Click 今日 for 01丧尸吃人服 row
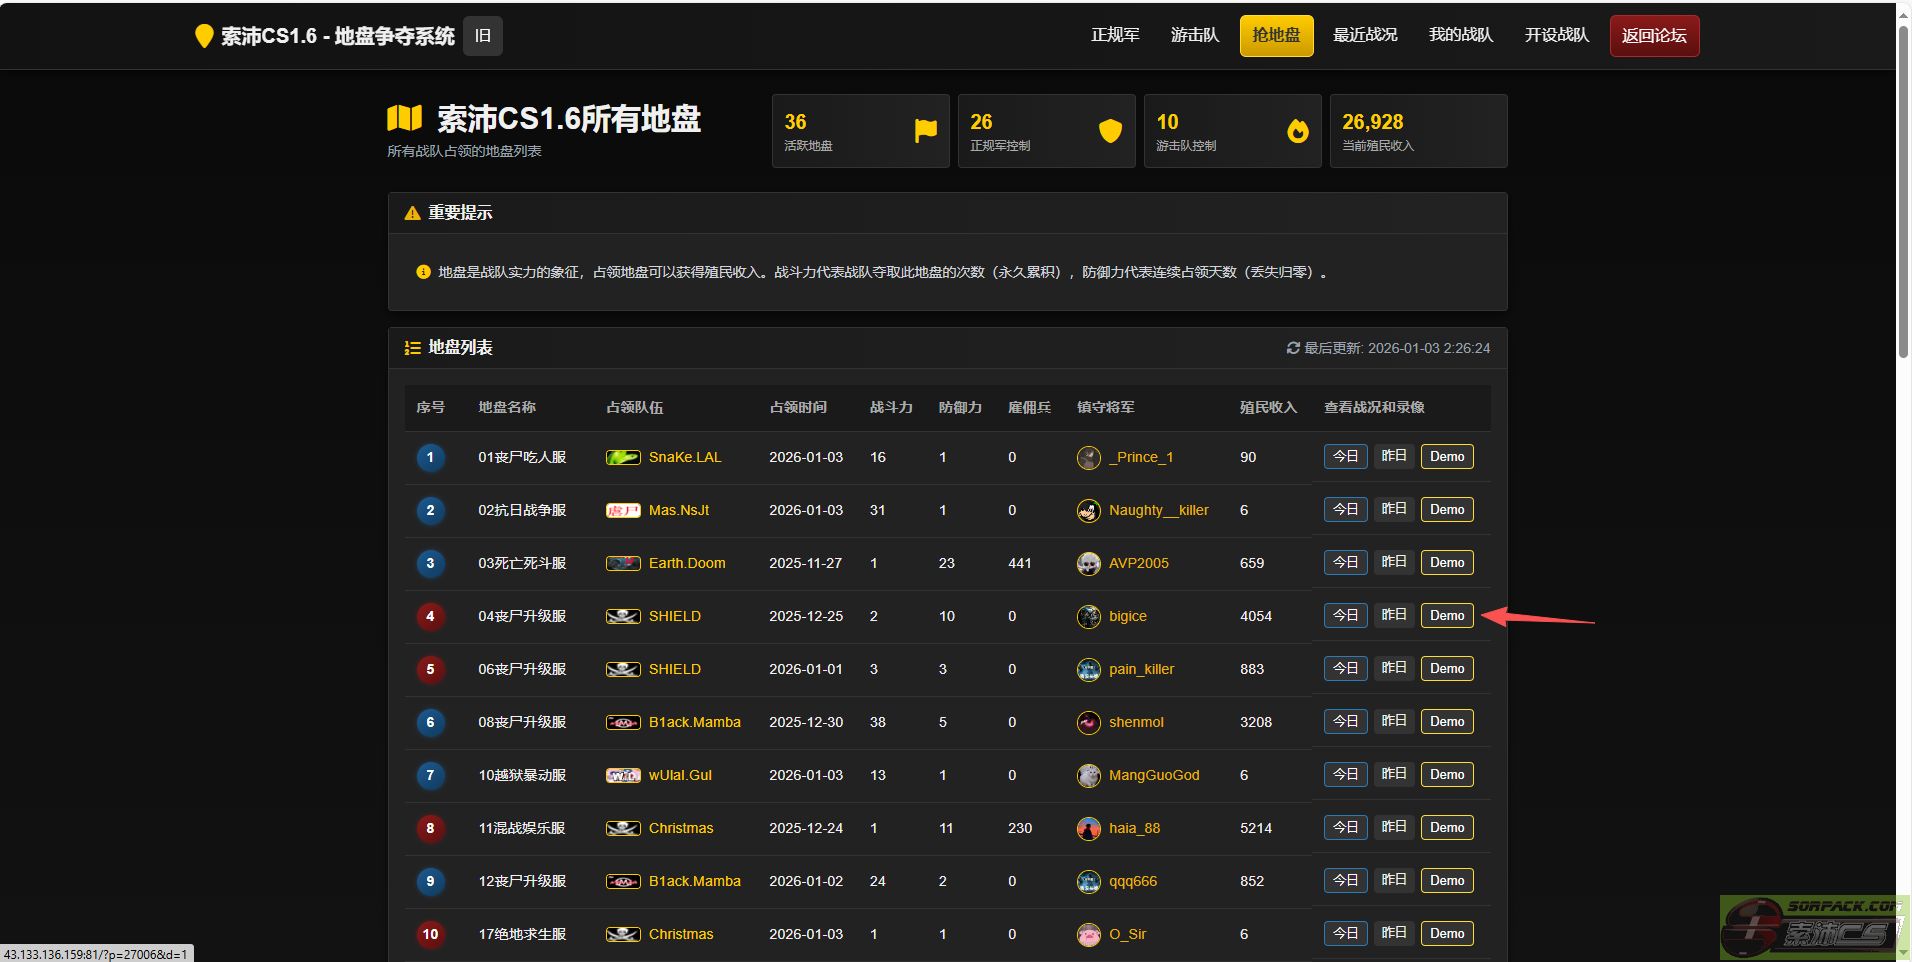The image size is (1912, 962). 1345,456
